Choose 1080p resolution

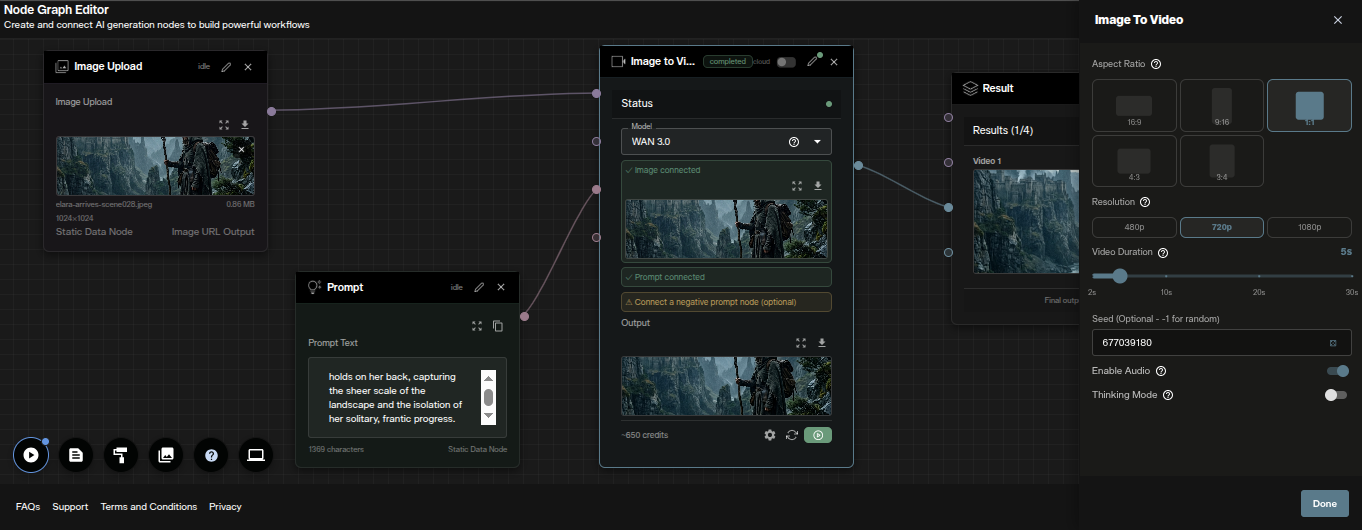pyautogui.click(x=1309, y=227)
